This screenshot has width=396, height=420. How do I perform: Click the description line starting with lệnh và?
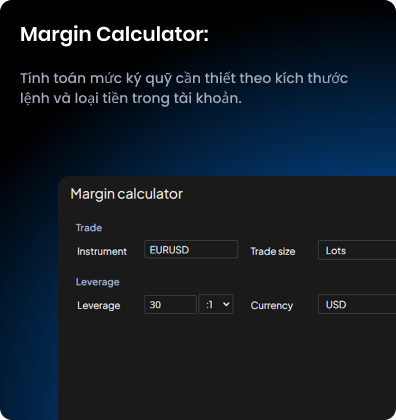tap(131, 98)
